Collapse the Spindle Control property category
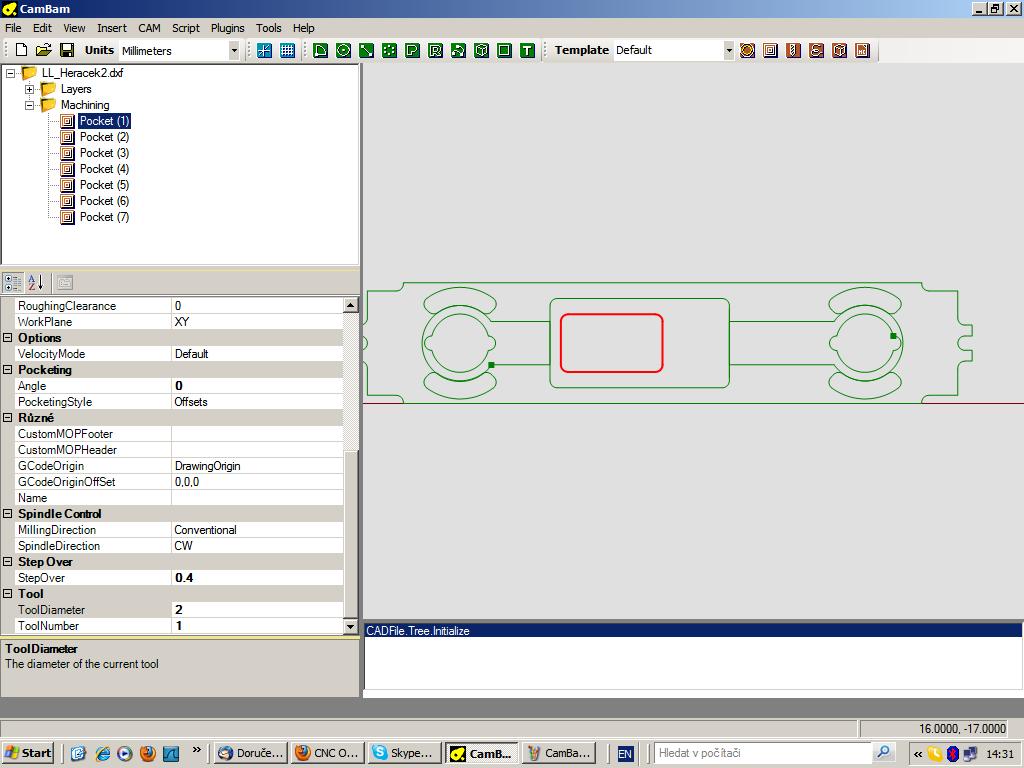 (x=8, y=514)
